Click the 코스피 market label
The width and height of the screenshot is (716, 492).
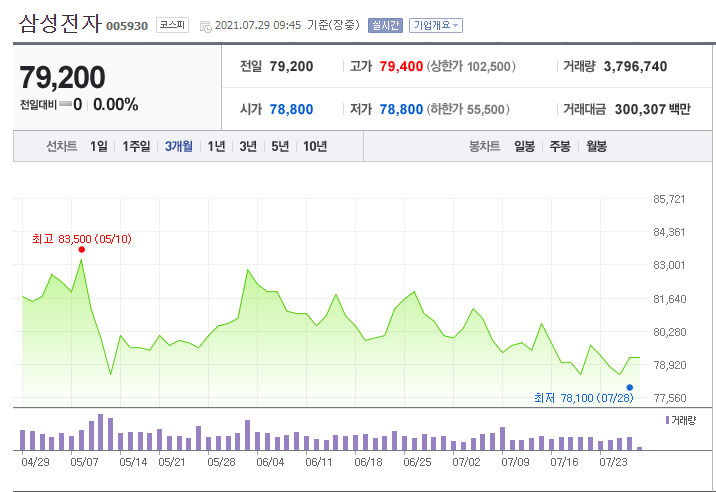point(172,25)
